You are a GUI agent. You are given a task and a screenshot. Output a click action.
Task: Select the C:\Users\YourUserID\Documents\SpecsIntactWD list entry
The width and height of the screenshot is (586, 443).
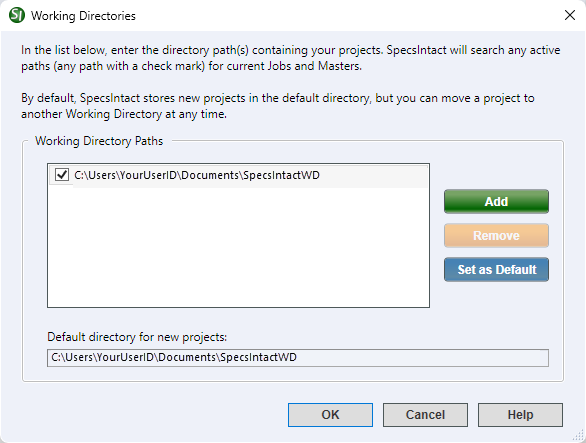239,175
